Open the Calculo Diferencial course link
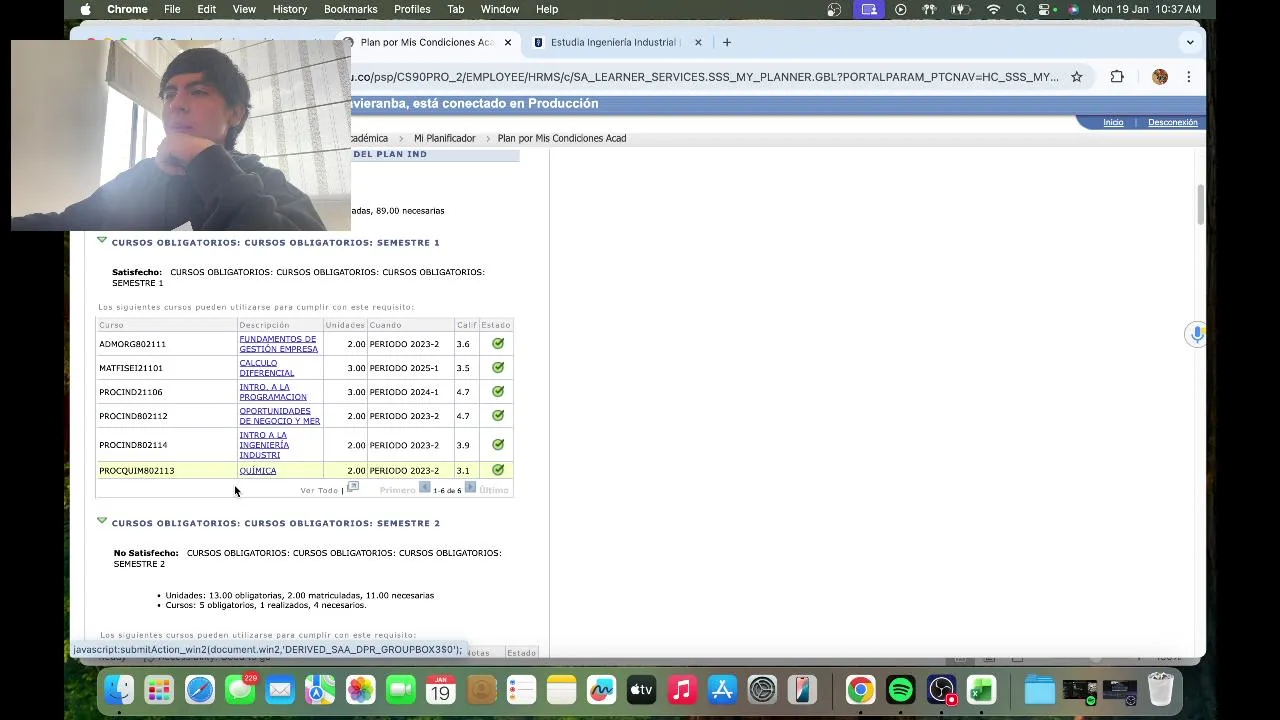The image size is (1280, 720). 267,368
